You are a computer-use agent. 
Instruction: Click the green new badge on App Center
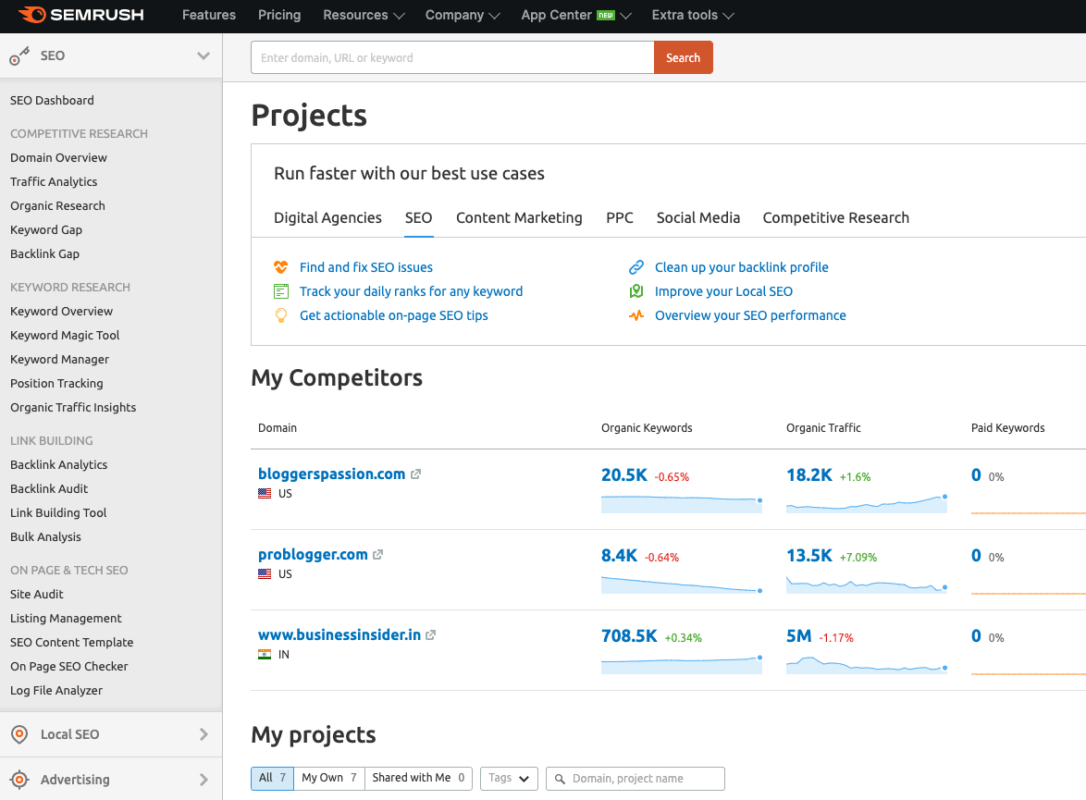[606, 15]
